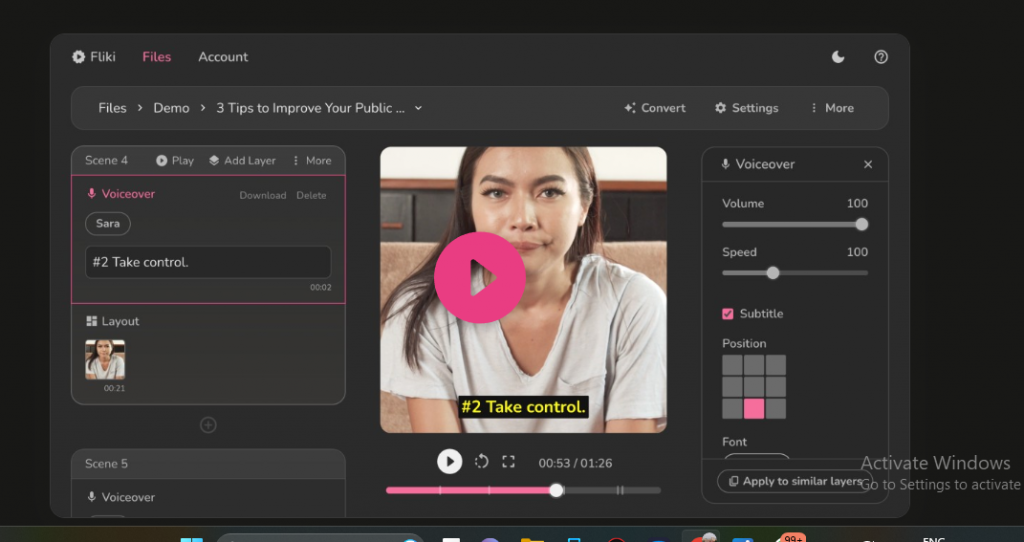Select top-left subtitle position cell

point(732,365)
